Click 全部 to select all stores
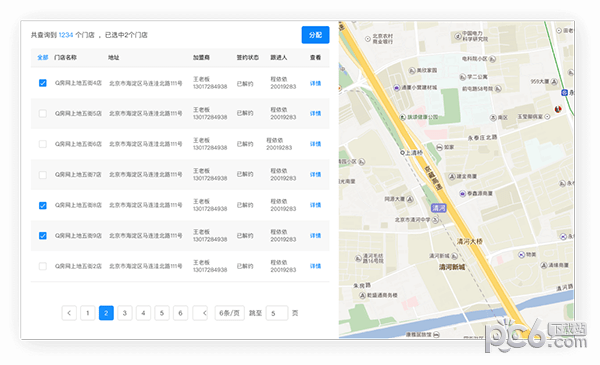The height and width of the screenshot is (365, 600). (x=42, y=57)
